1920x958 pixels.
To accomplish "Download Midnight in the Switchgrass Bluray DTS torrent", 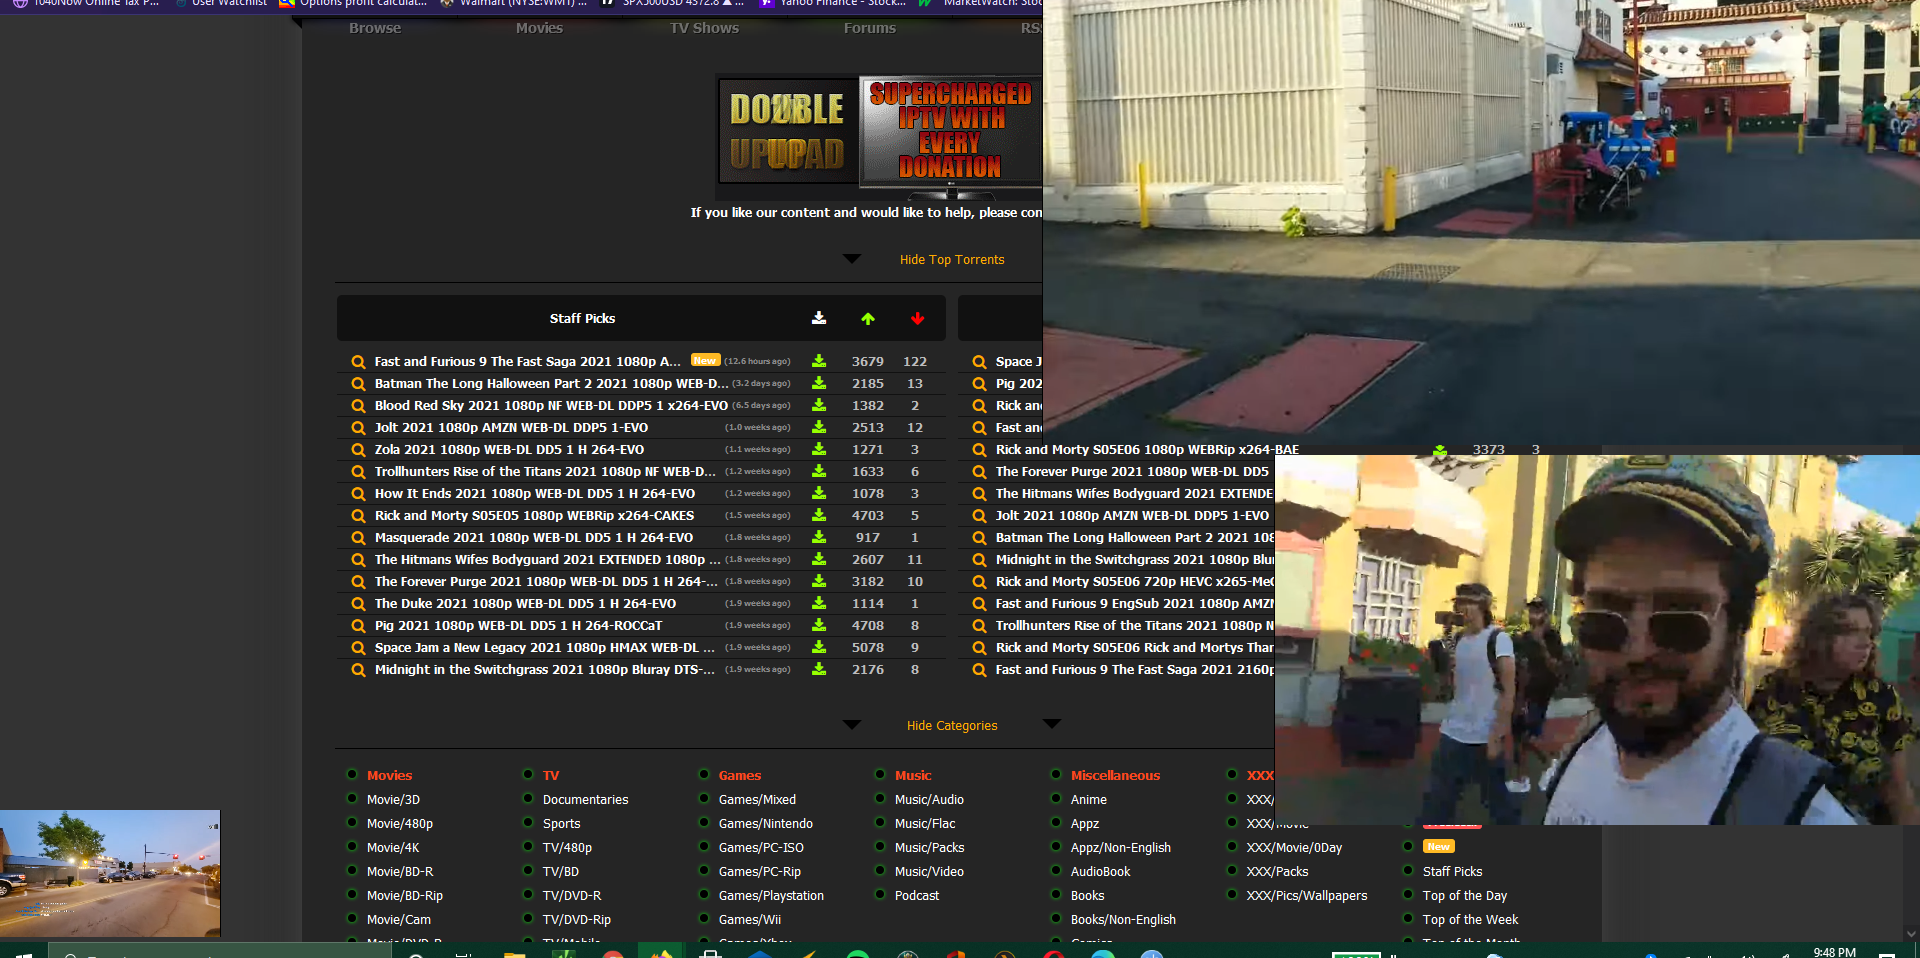I will [819, 669].
